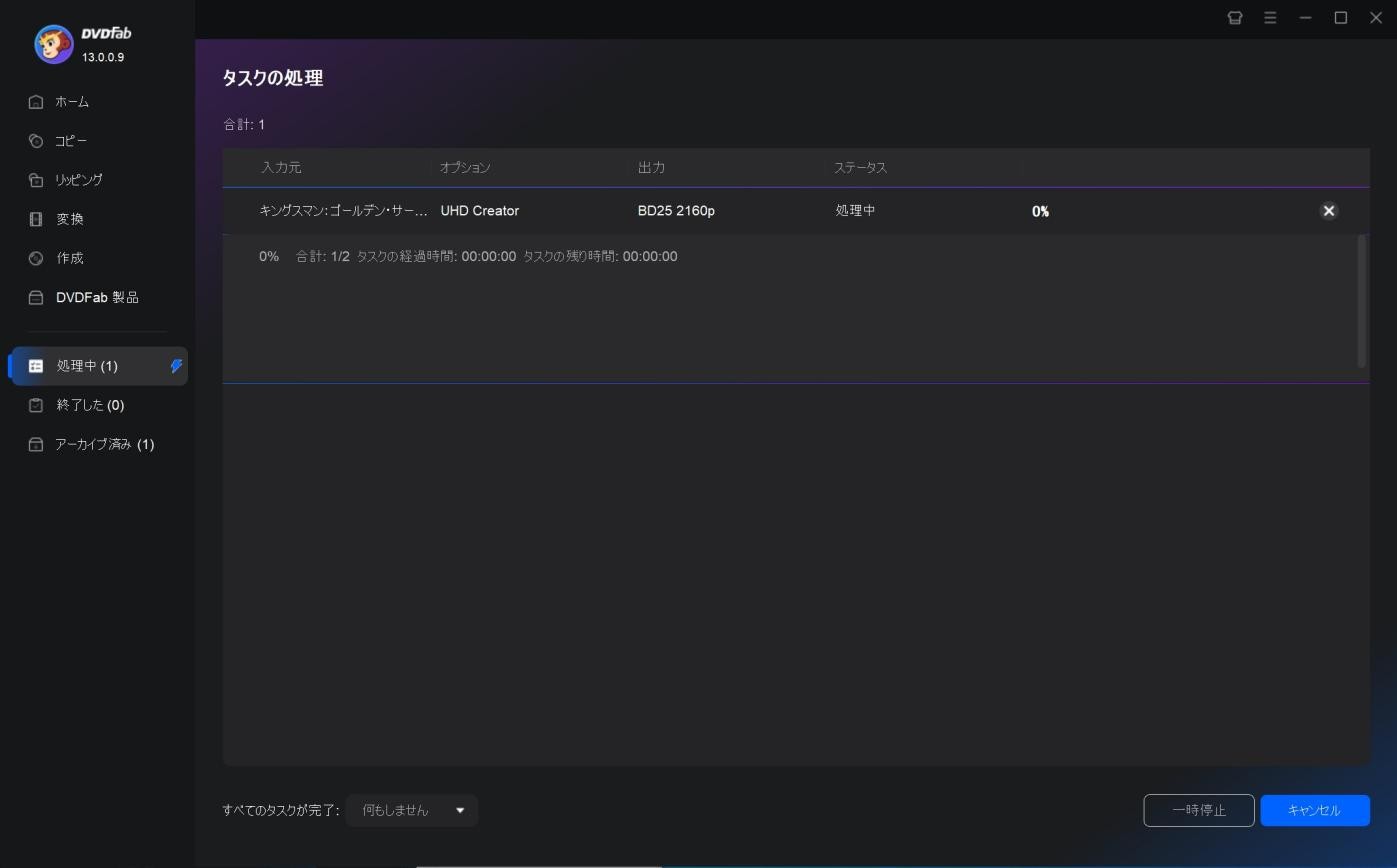Minimize the DVDFab window
Image resolution: width=1397 pixels, height=868 pixels.
coord(1305,18)
